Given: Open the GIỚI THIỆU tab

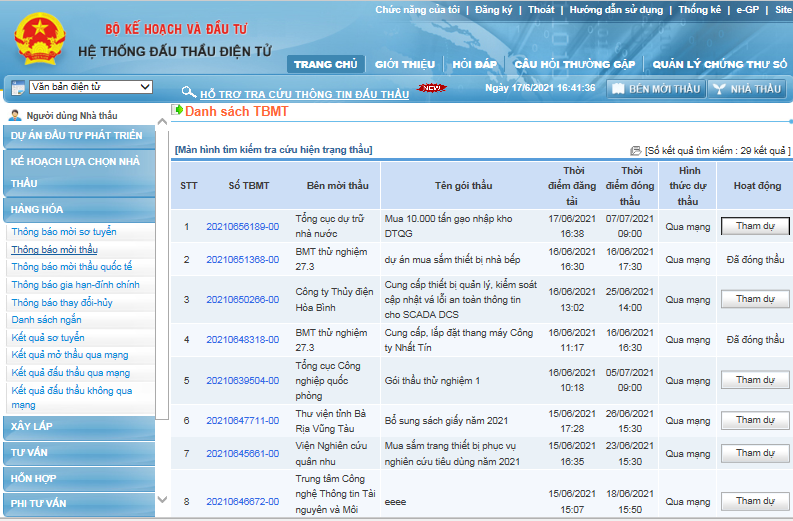Looking at the screenshot, I should click(x=405, y=64).
